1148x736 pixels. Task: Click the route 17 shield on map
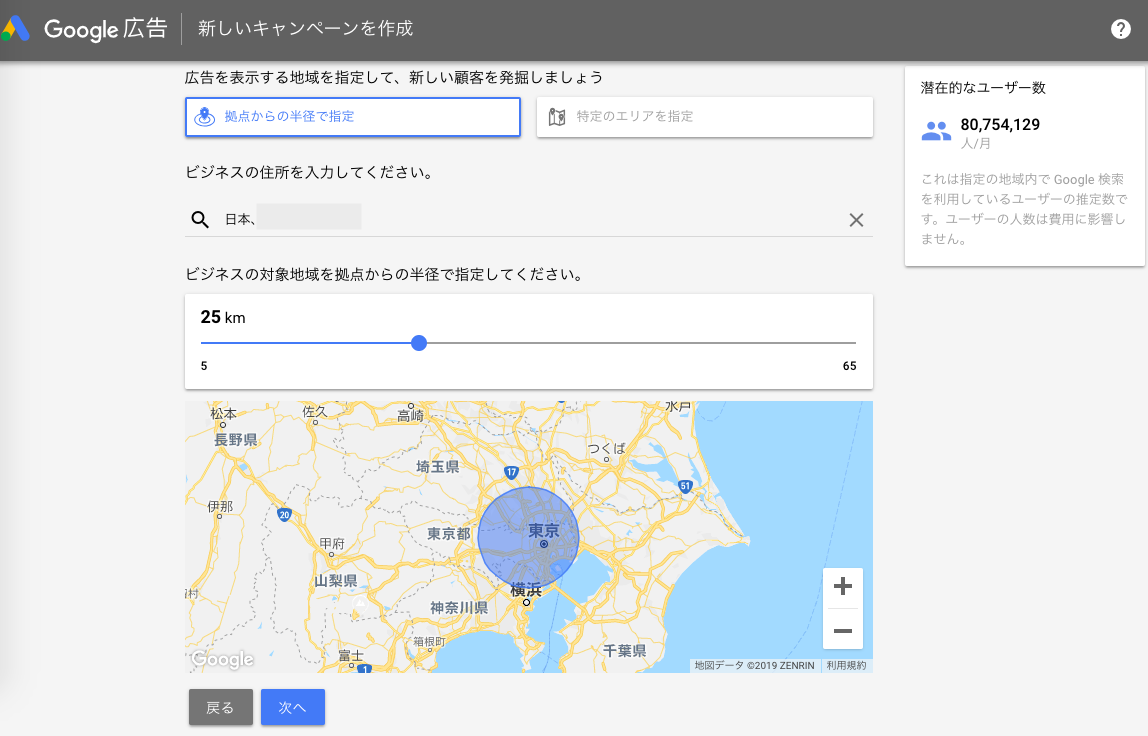511,472
